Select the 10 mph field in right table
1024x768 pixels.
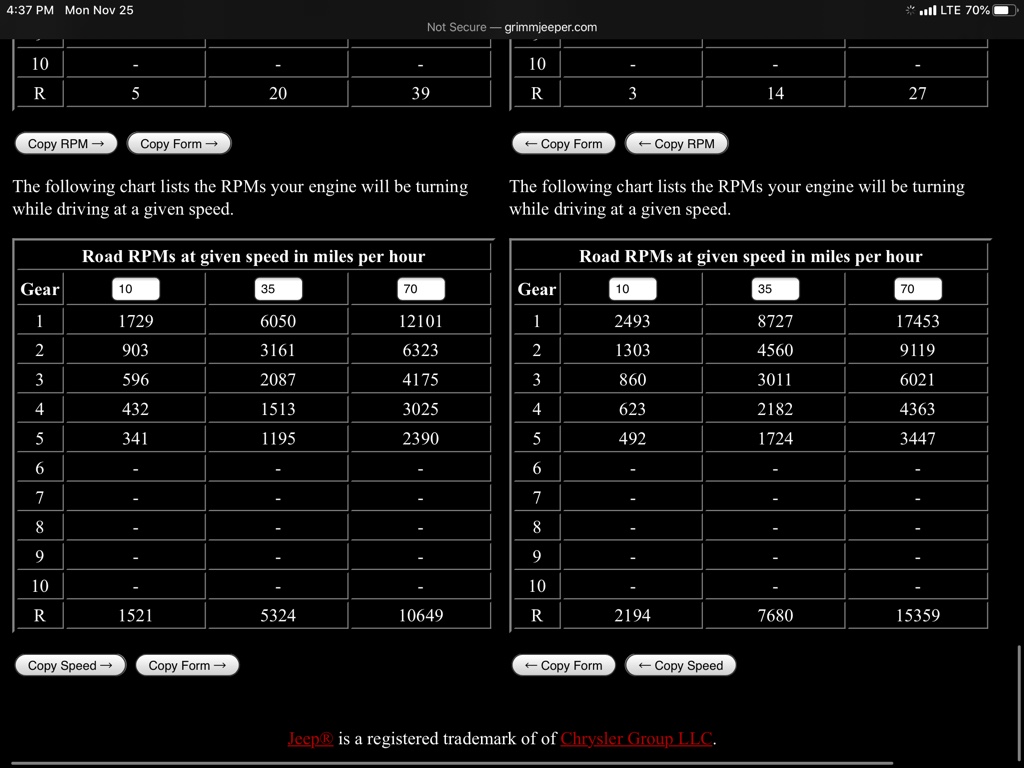pos(632,289)
